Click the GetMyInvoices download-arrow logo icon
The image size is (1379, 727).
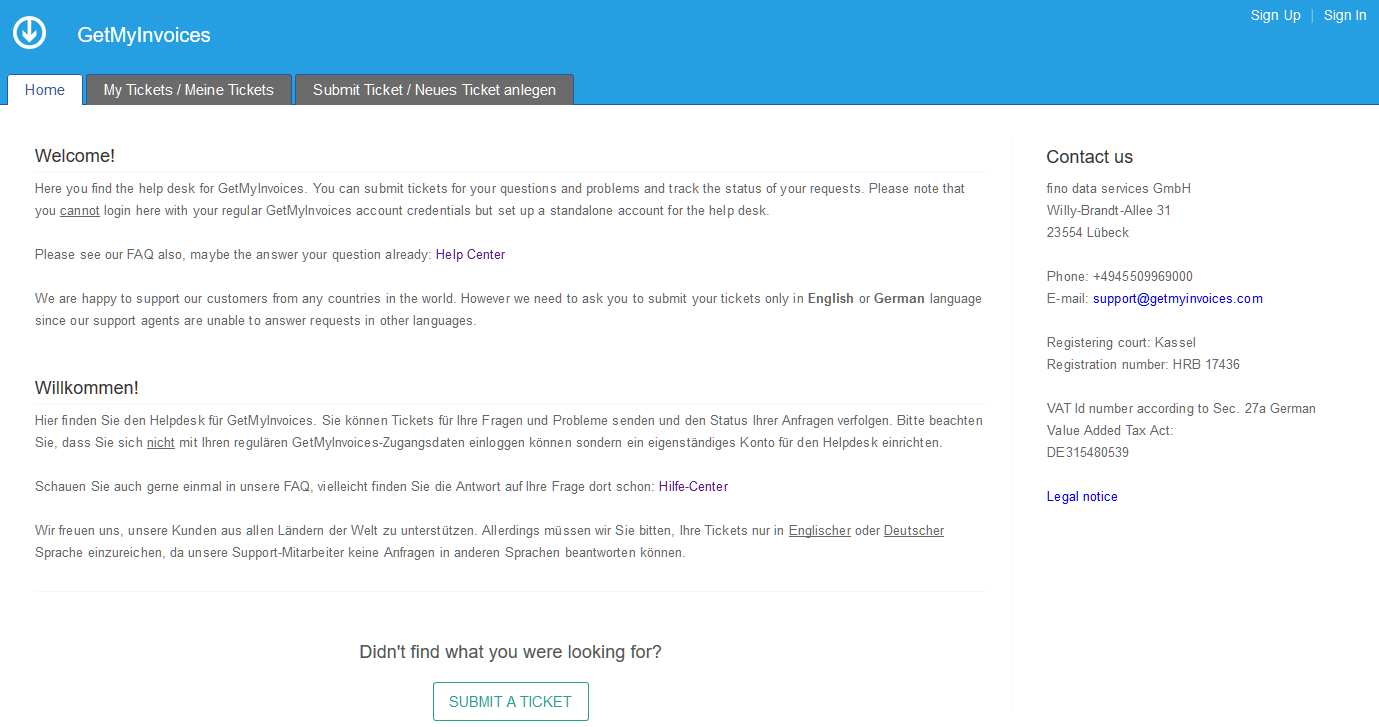pos(29,32)
